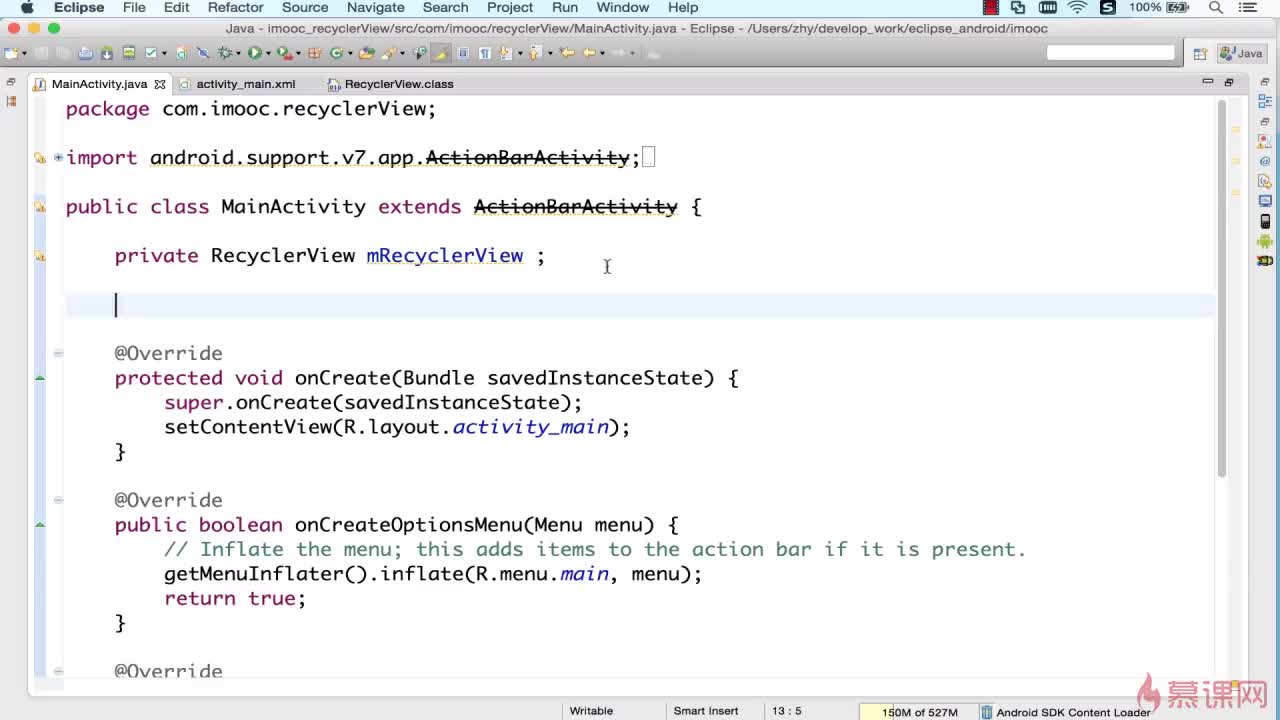Click the Debug bug icon in toolbar
This screenshot has height=720, width=1280.
tap(225, 53)
